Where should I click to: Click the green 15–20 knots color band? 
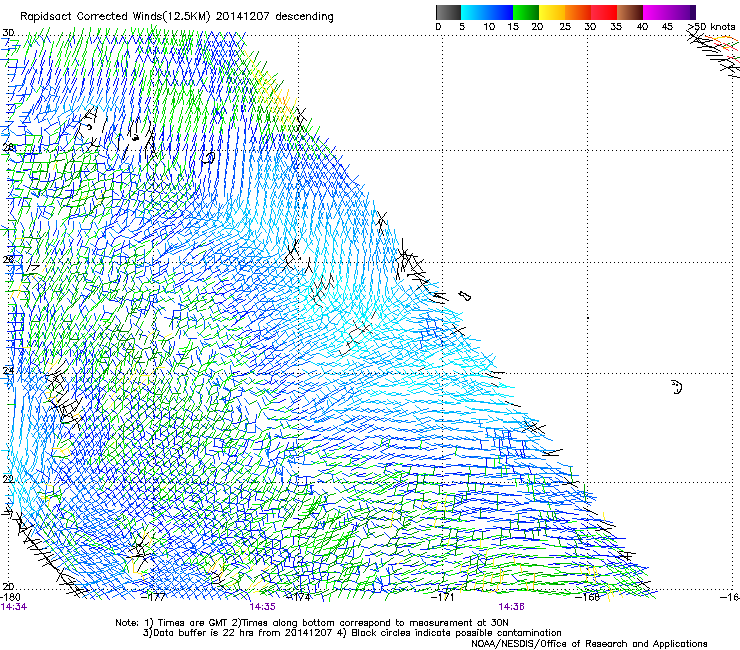526,12
